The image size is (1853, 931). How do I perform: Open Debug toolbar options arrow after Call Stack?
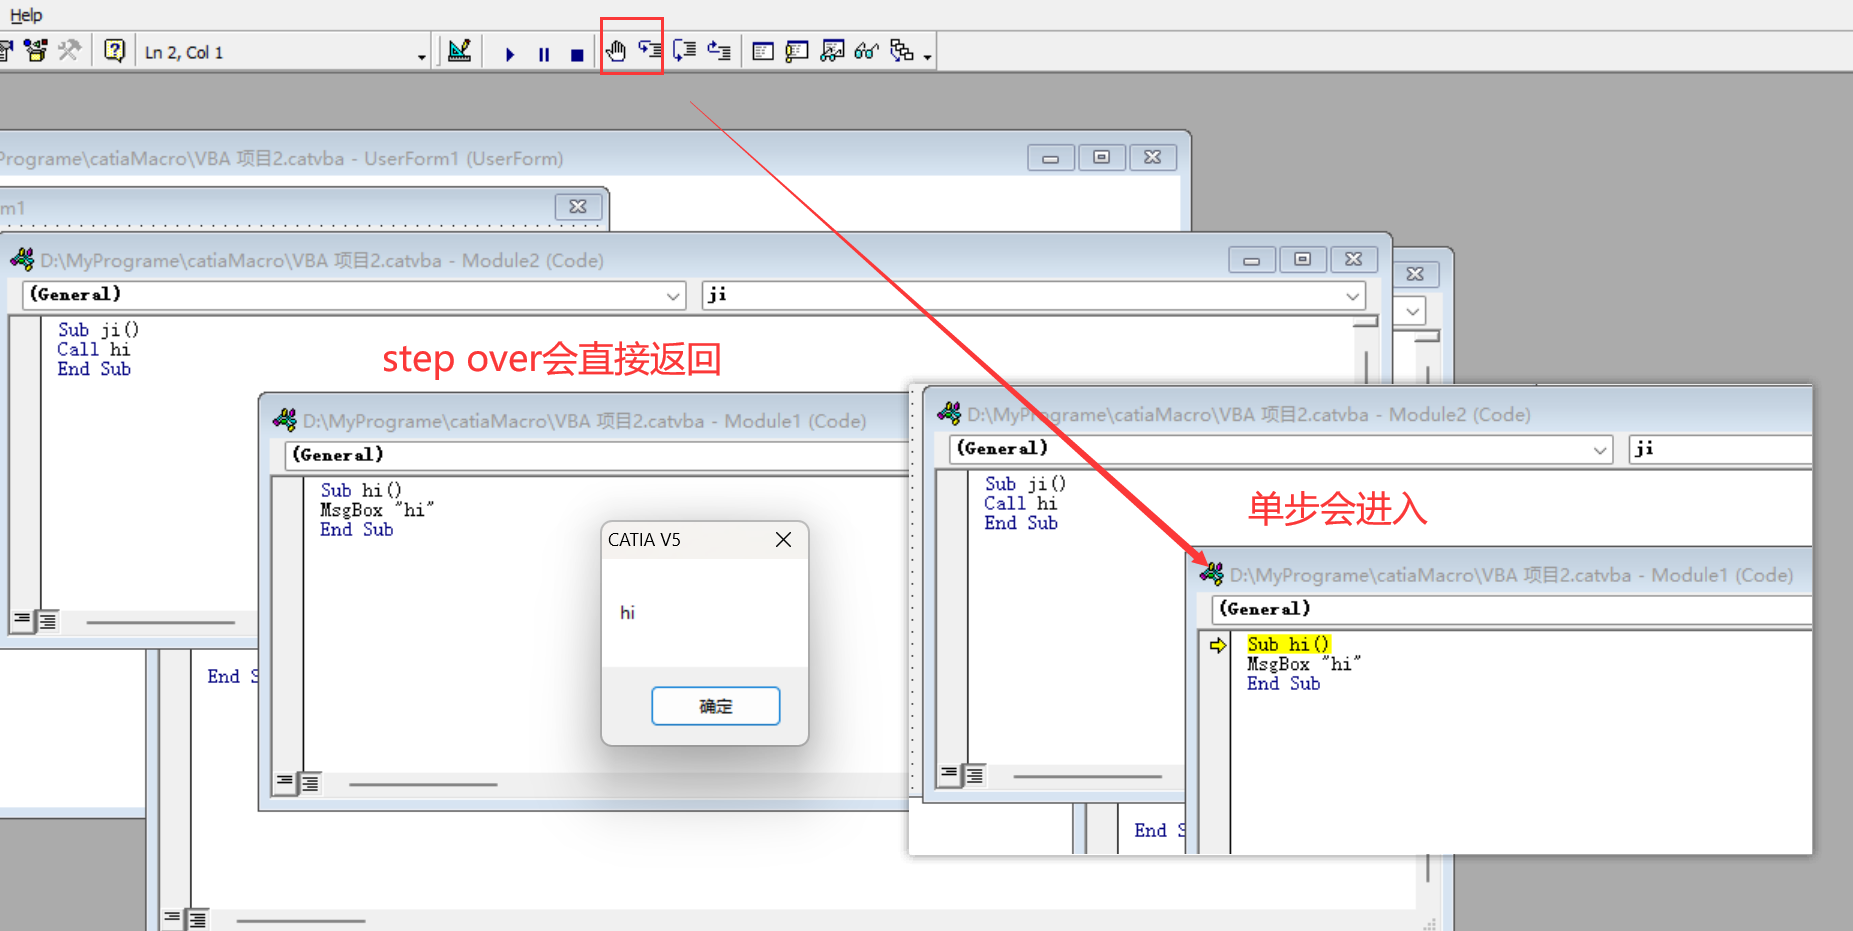tap(928, 57)
